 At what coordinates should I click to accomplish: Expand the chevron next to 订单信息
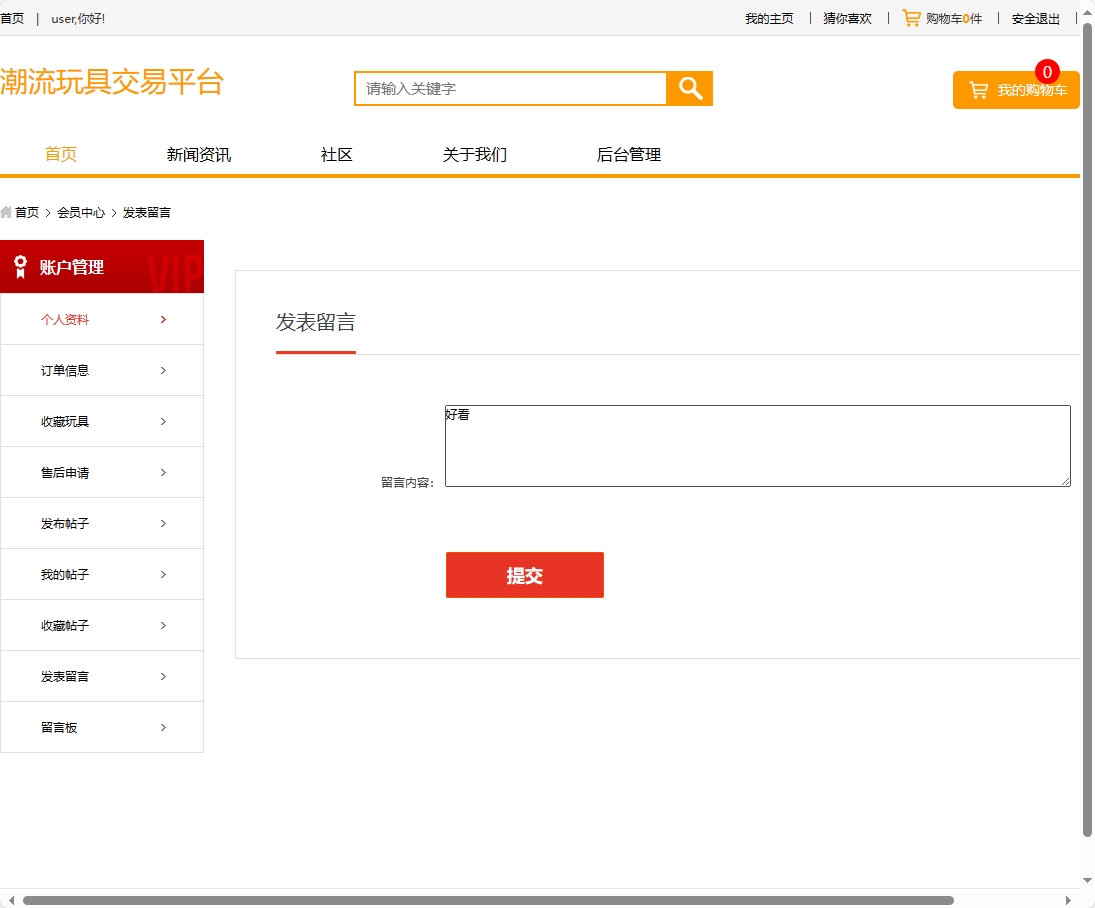(163, 370)
